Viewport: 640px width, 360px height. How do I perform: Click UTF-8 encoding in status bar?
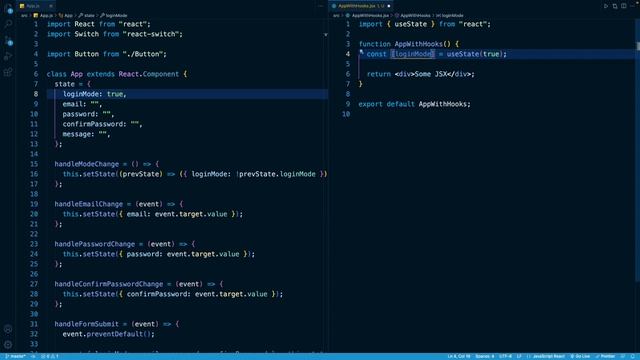pyautogui.click(x=505, y=356)
